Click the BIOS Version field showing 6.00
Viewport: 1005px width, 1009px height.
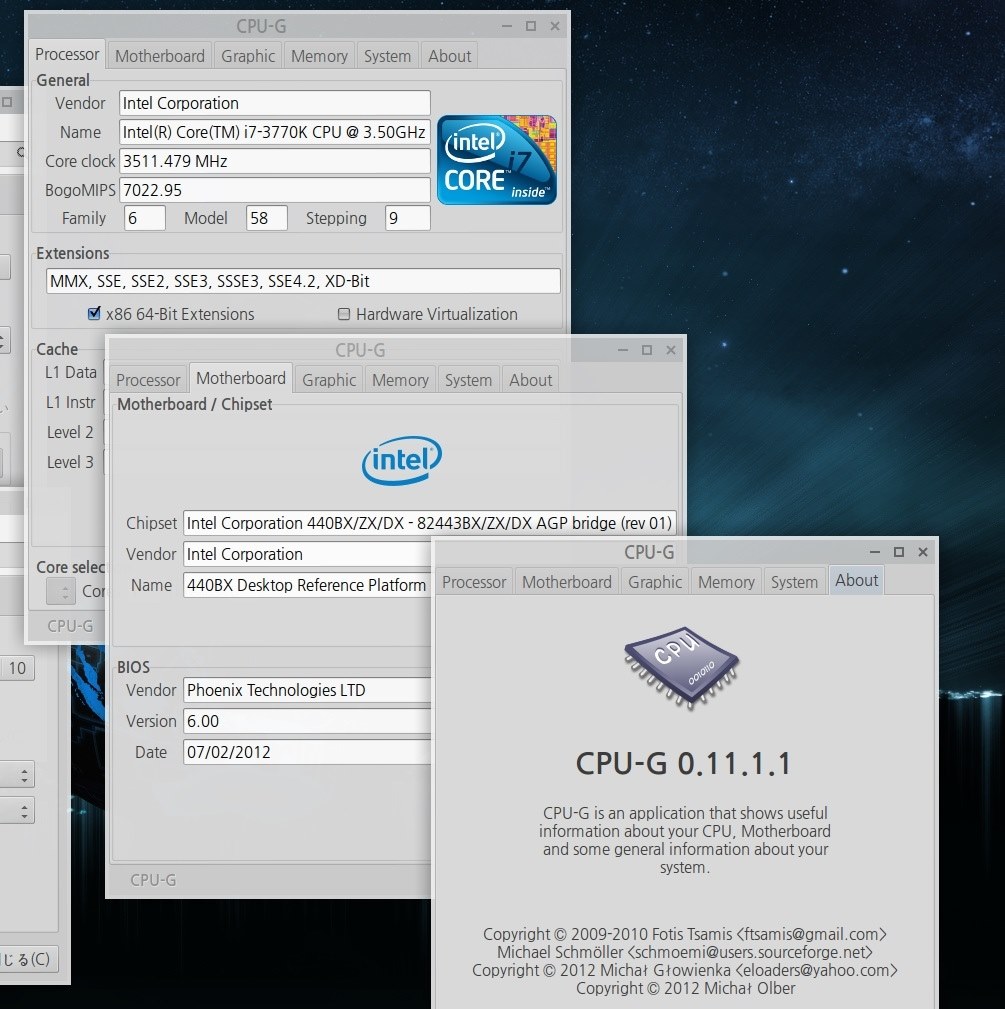pyautogui.click(x=307, y=721)
